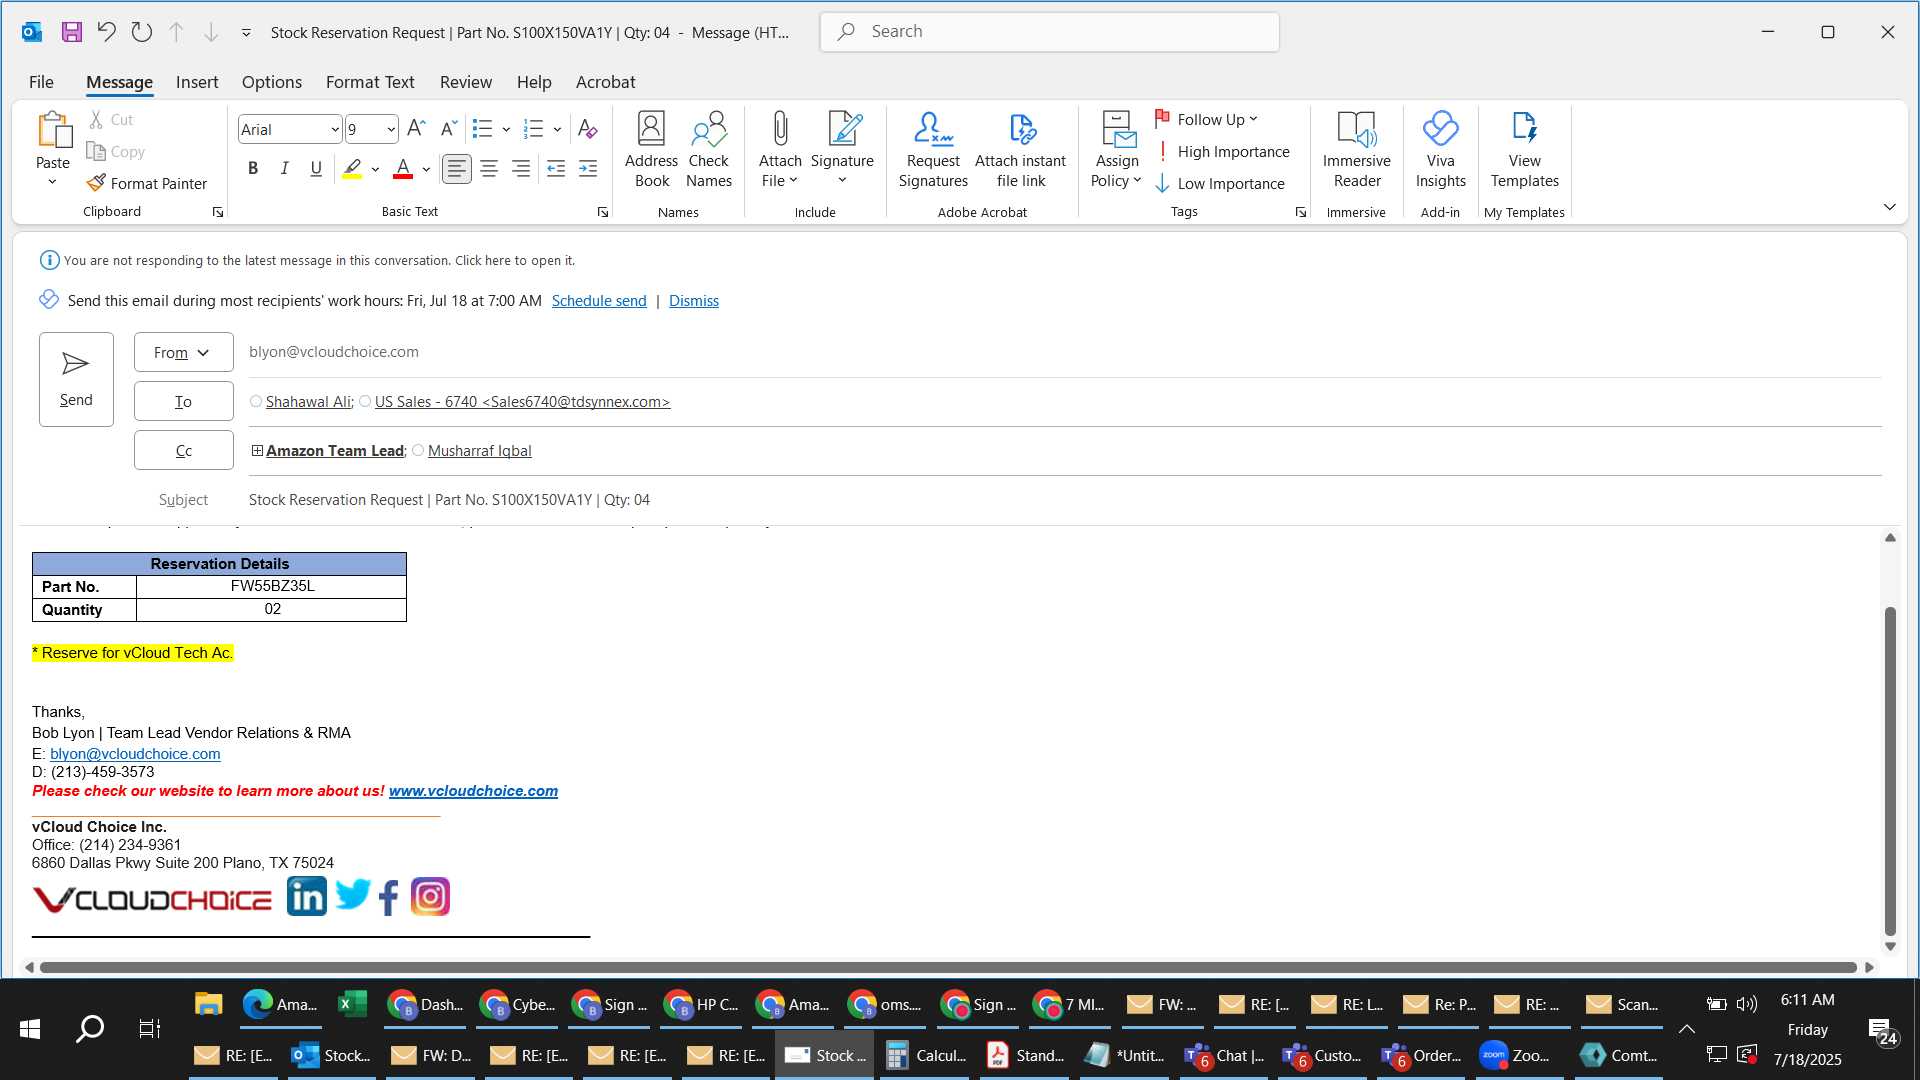
Task: Click the Instagram icon in the signature
Action: [430, 896]
